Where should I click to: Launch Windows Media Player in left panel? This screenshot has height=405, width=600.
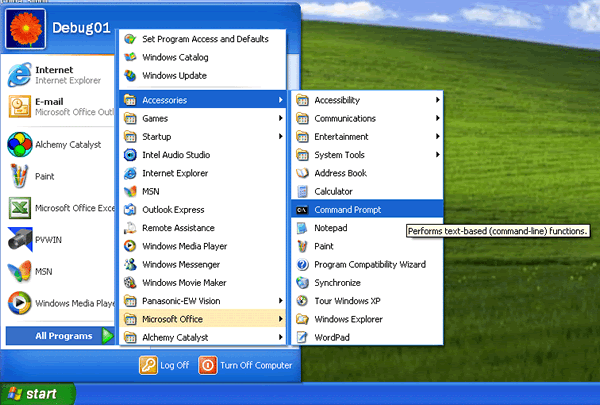20,303
